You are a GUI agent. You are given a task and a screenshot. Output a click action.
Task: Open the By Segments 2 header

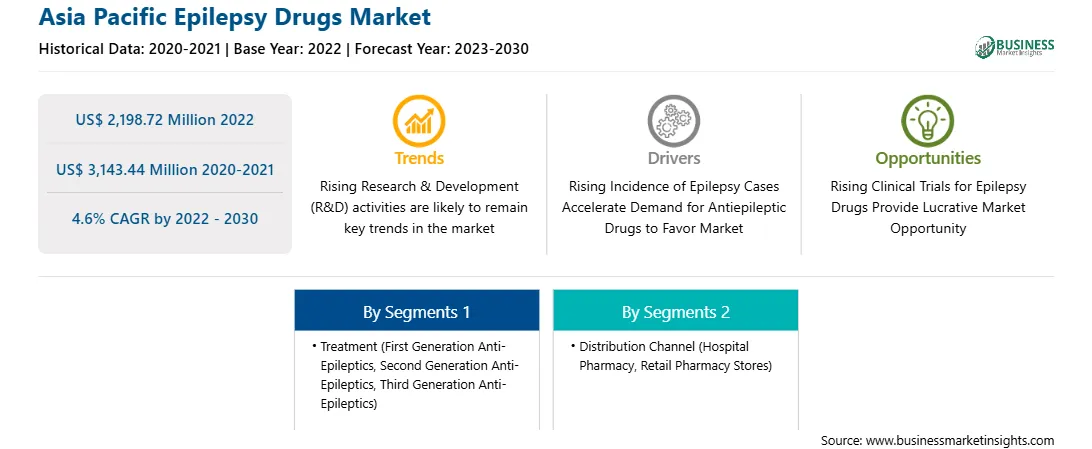click(x=676, y=310)
